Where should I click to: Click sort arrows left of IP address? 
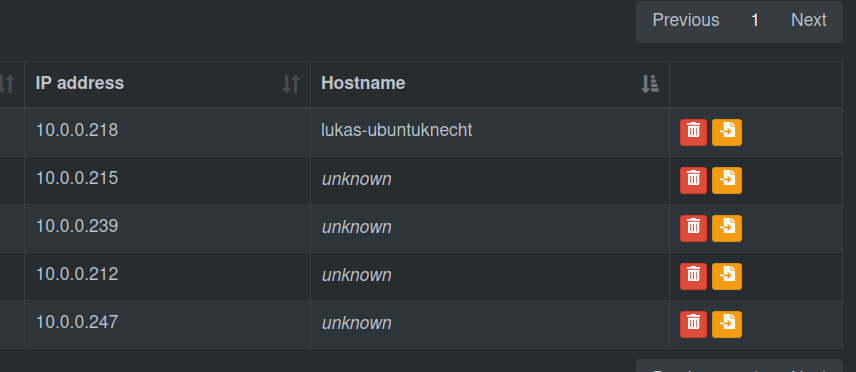tap(7, 84)
